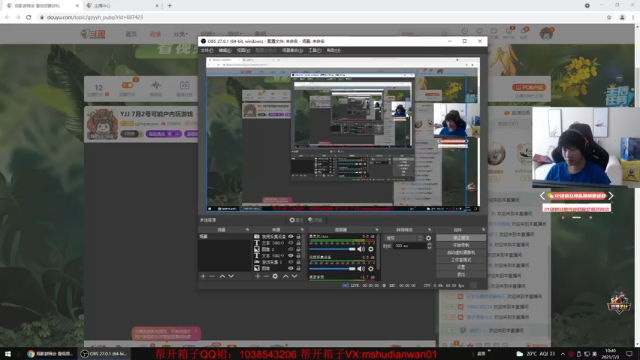Select 场景 item in Scenes list
Viewport: 640px width, 360px height.
[x=224, y=237]
